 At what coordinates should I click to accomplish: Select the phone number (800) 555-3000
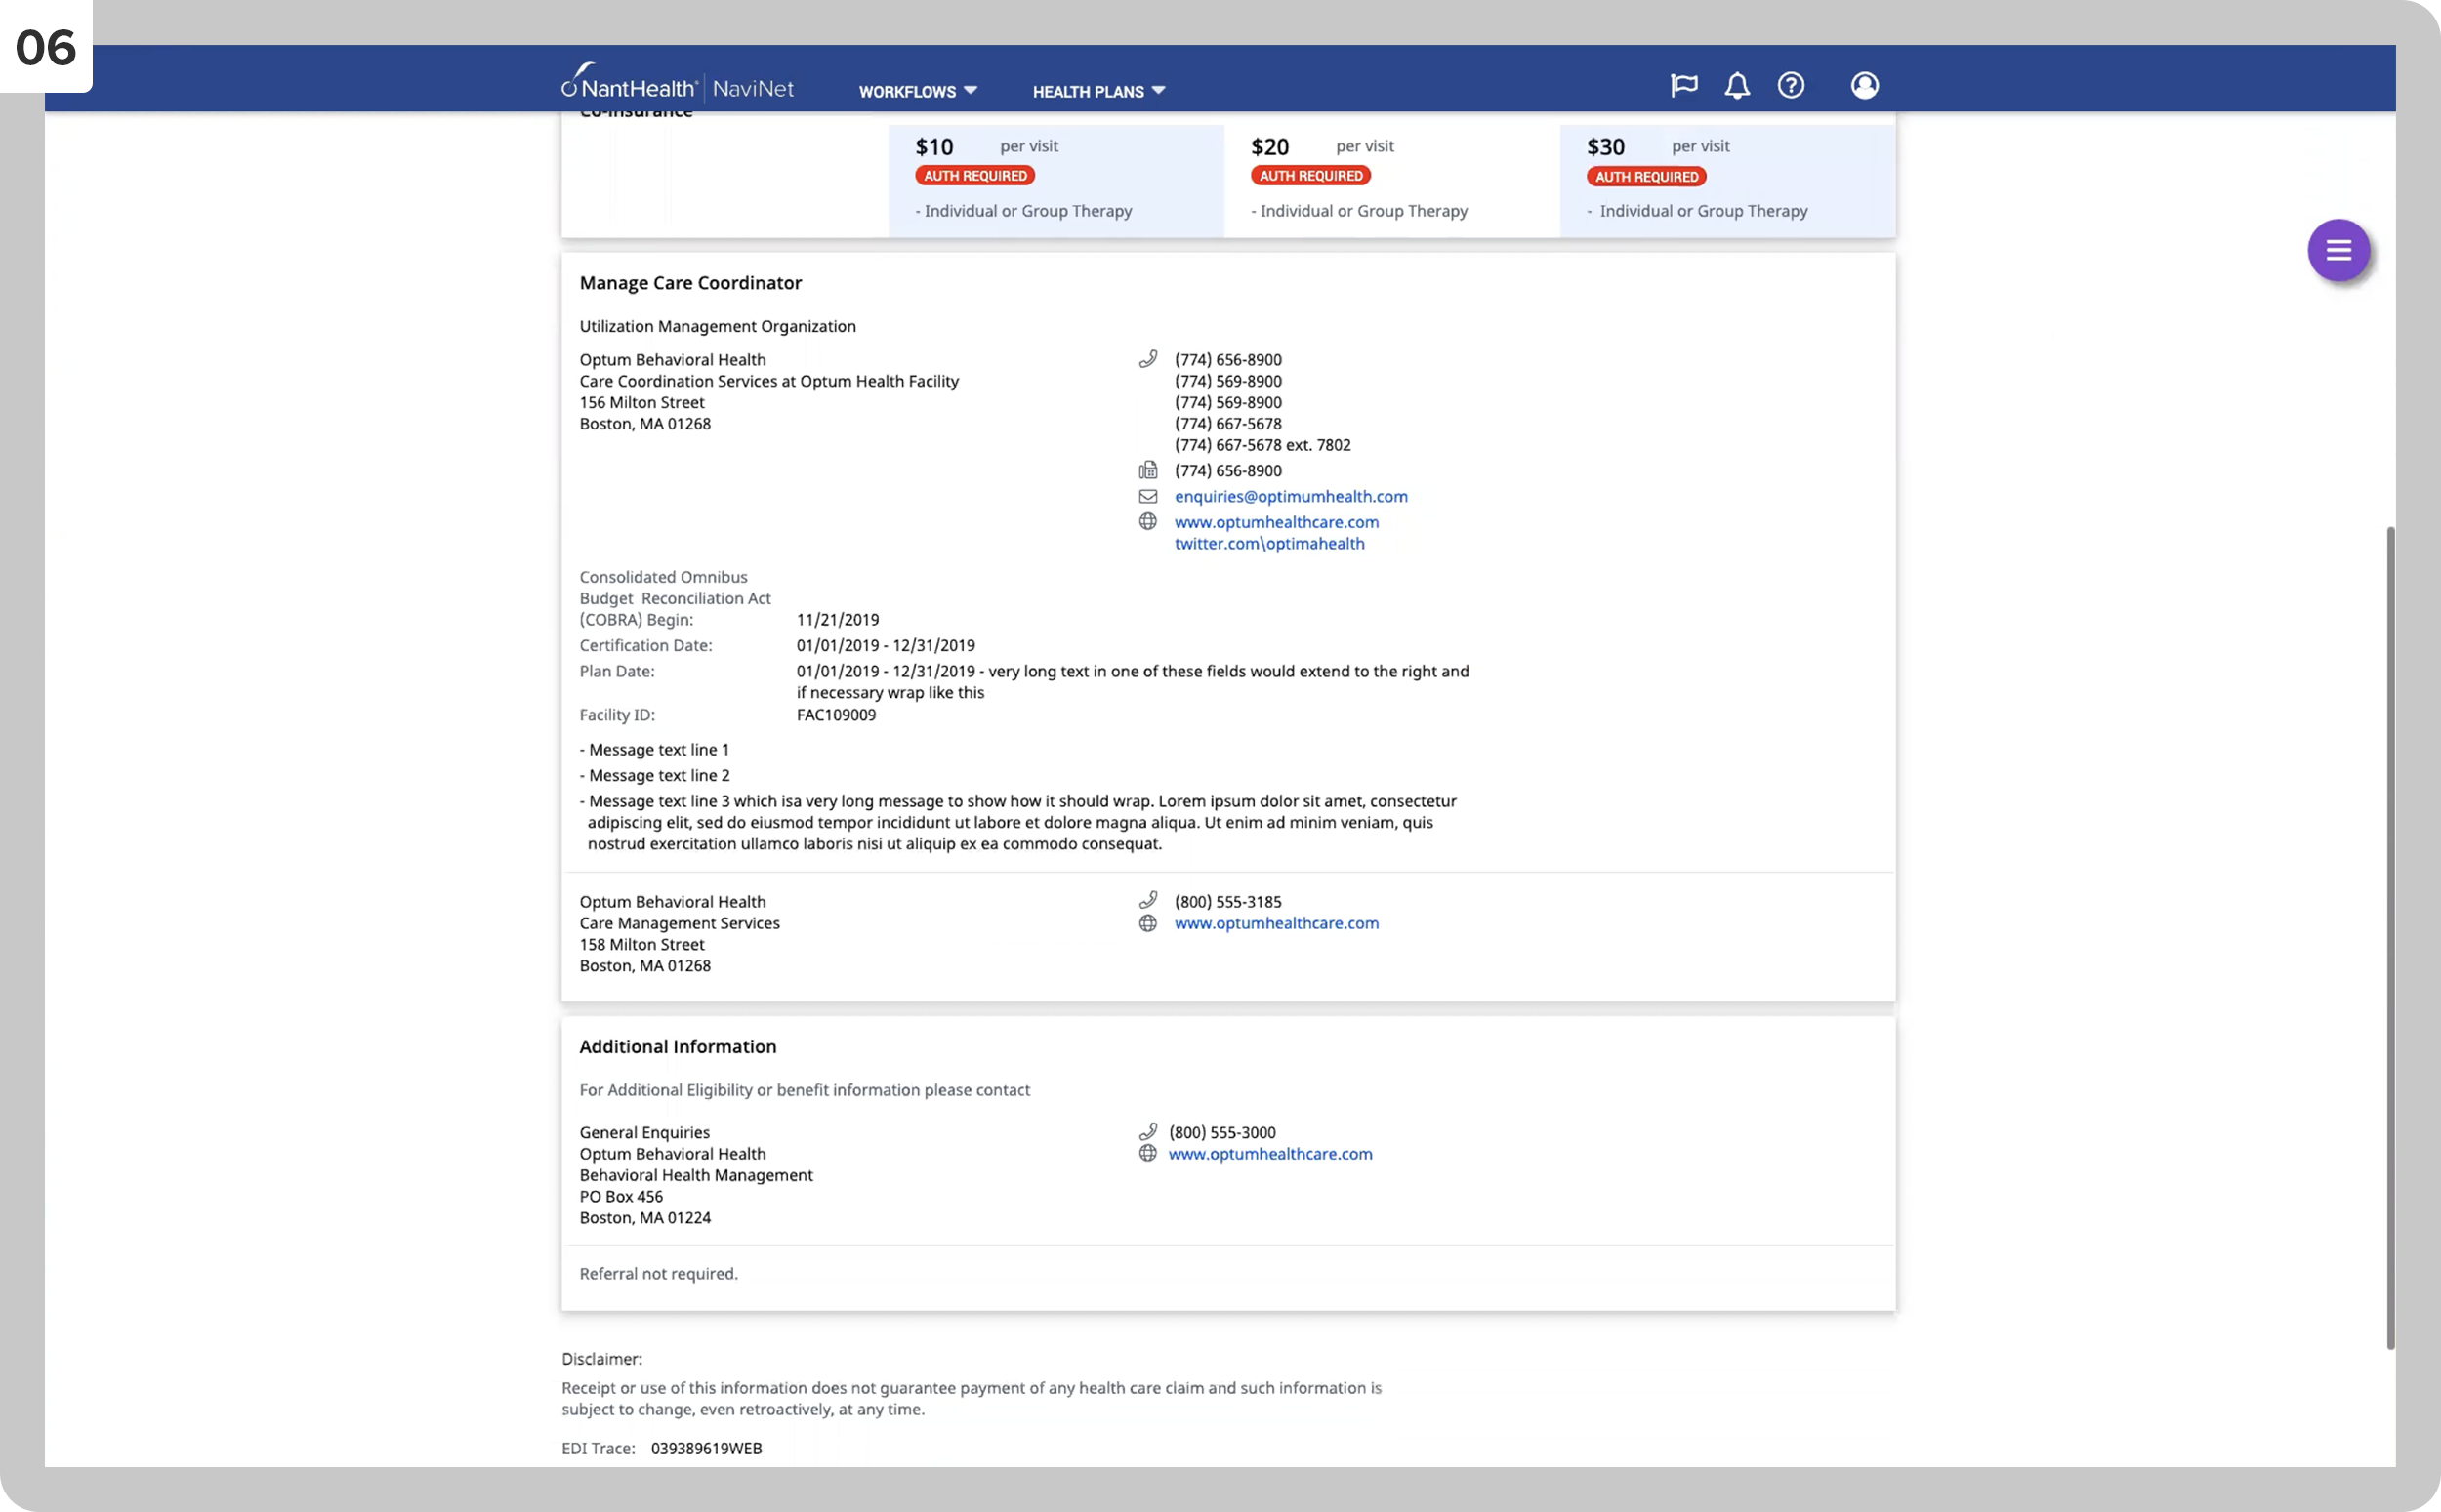pyautogui.click(x=1222, y=1132)
